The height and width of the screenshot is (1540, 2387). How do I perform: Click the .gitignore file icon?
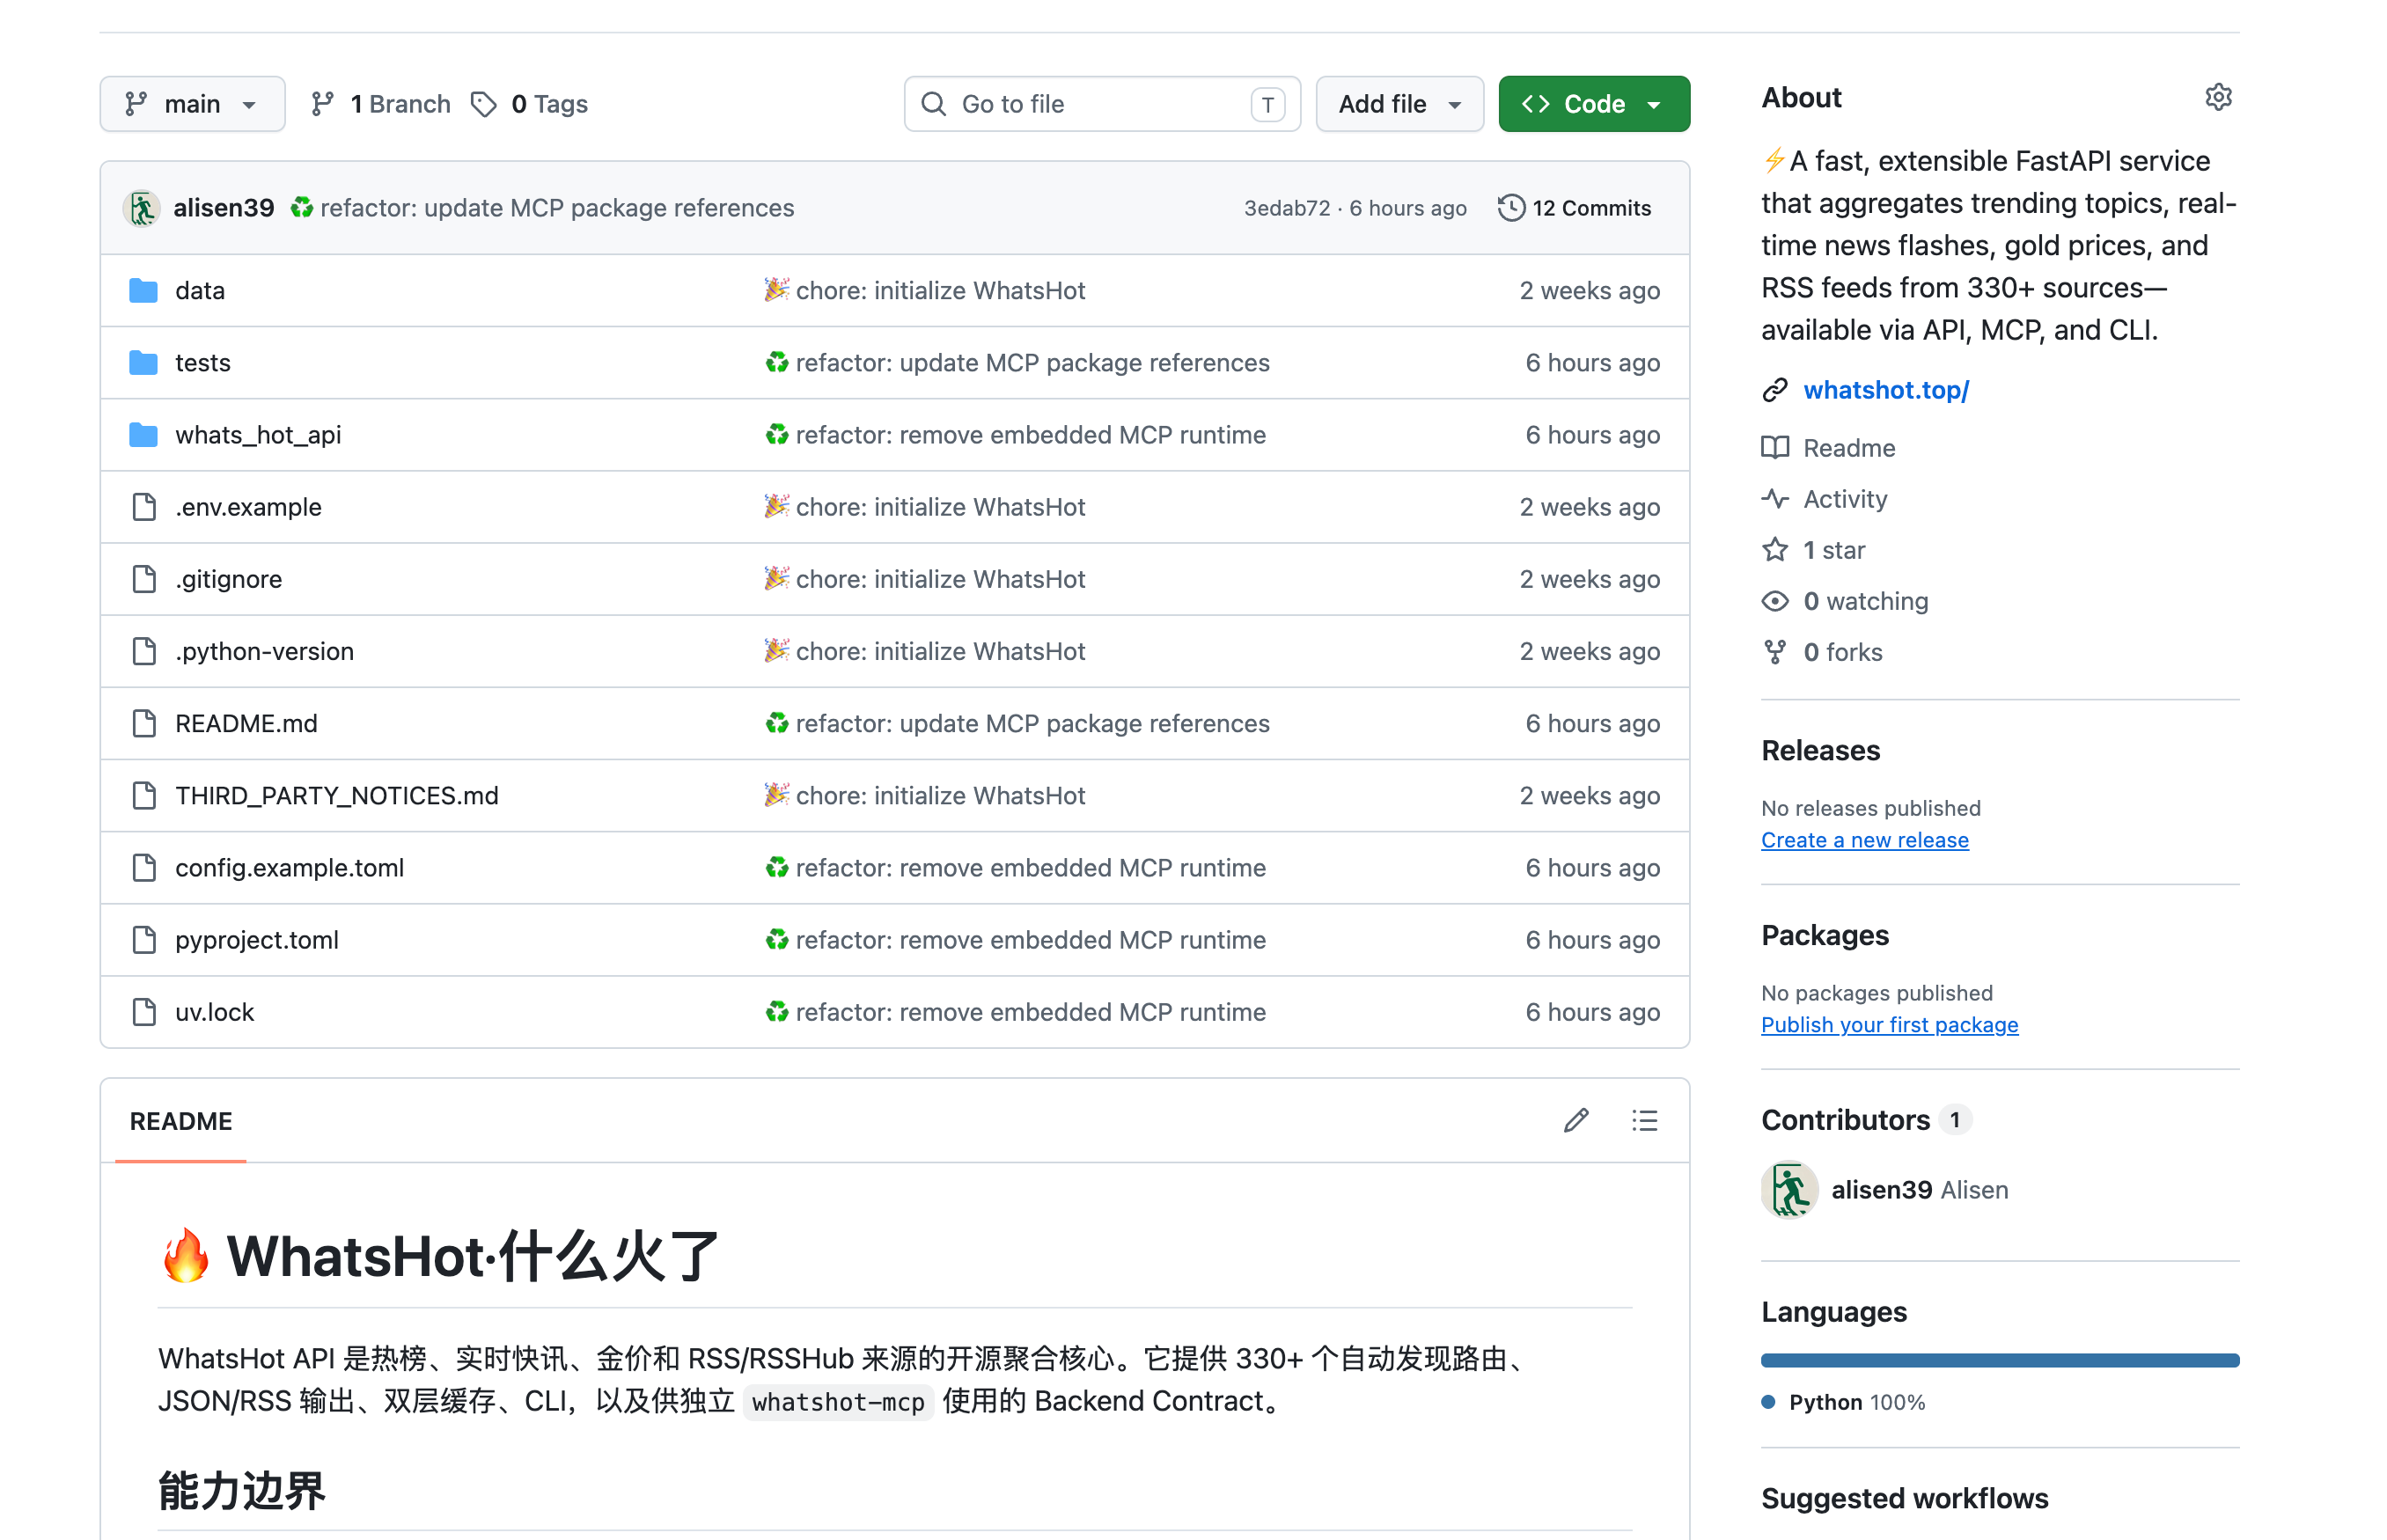[x=144, y=579]
